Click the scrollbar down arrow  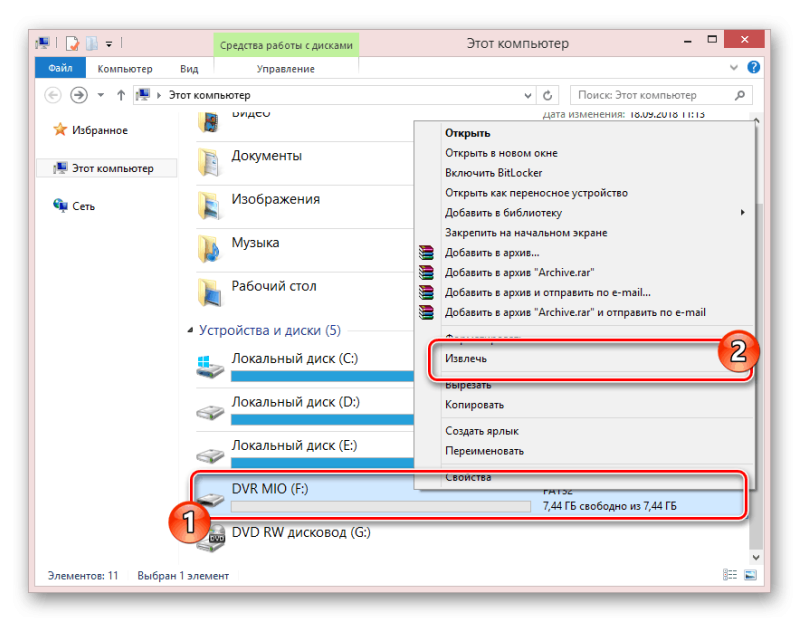click(x=756, y=558)
